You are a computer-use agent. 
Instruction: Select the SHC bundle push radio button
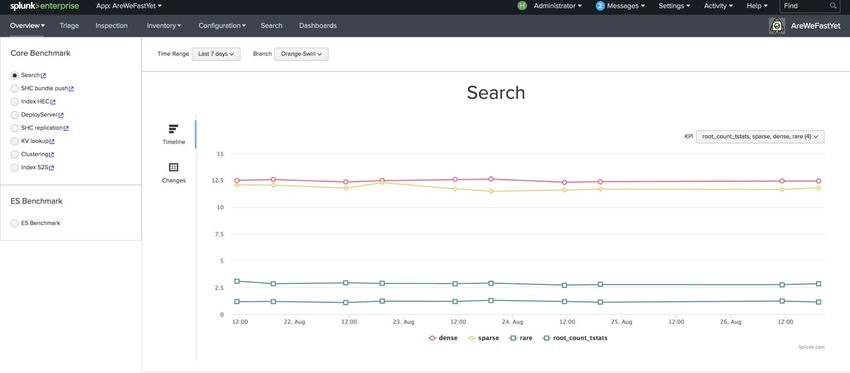[x=15, y=88]
